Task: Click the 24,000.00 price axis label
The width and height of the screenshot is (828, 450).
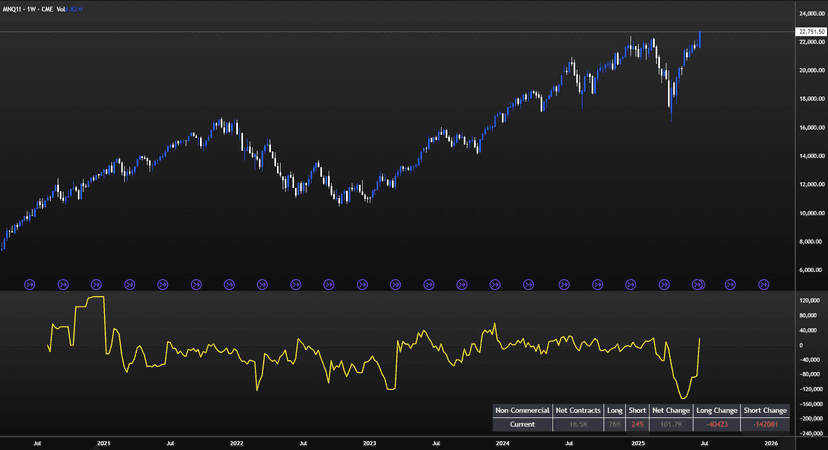Action: (x=812, y=13)
